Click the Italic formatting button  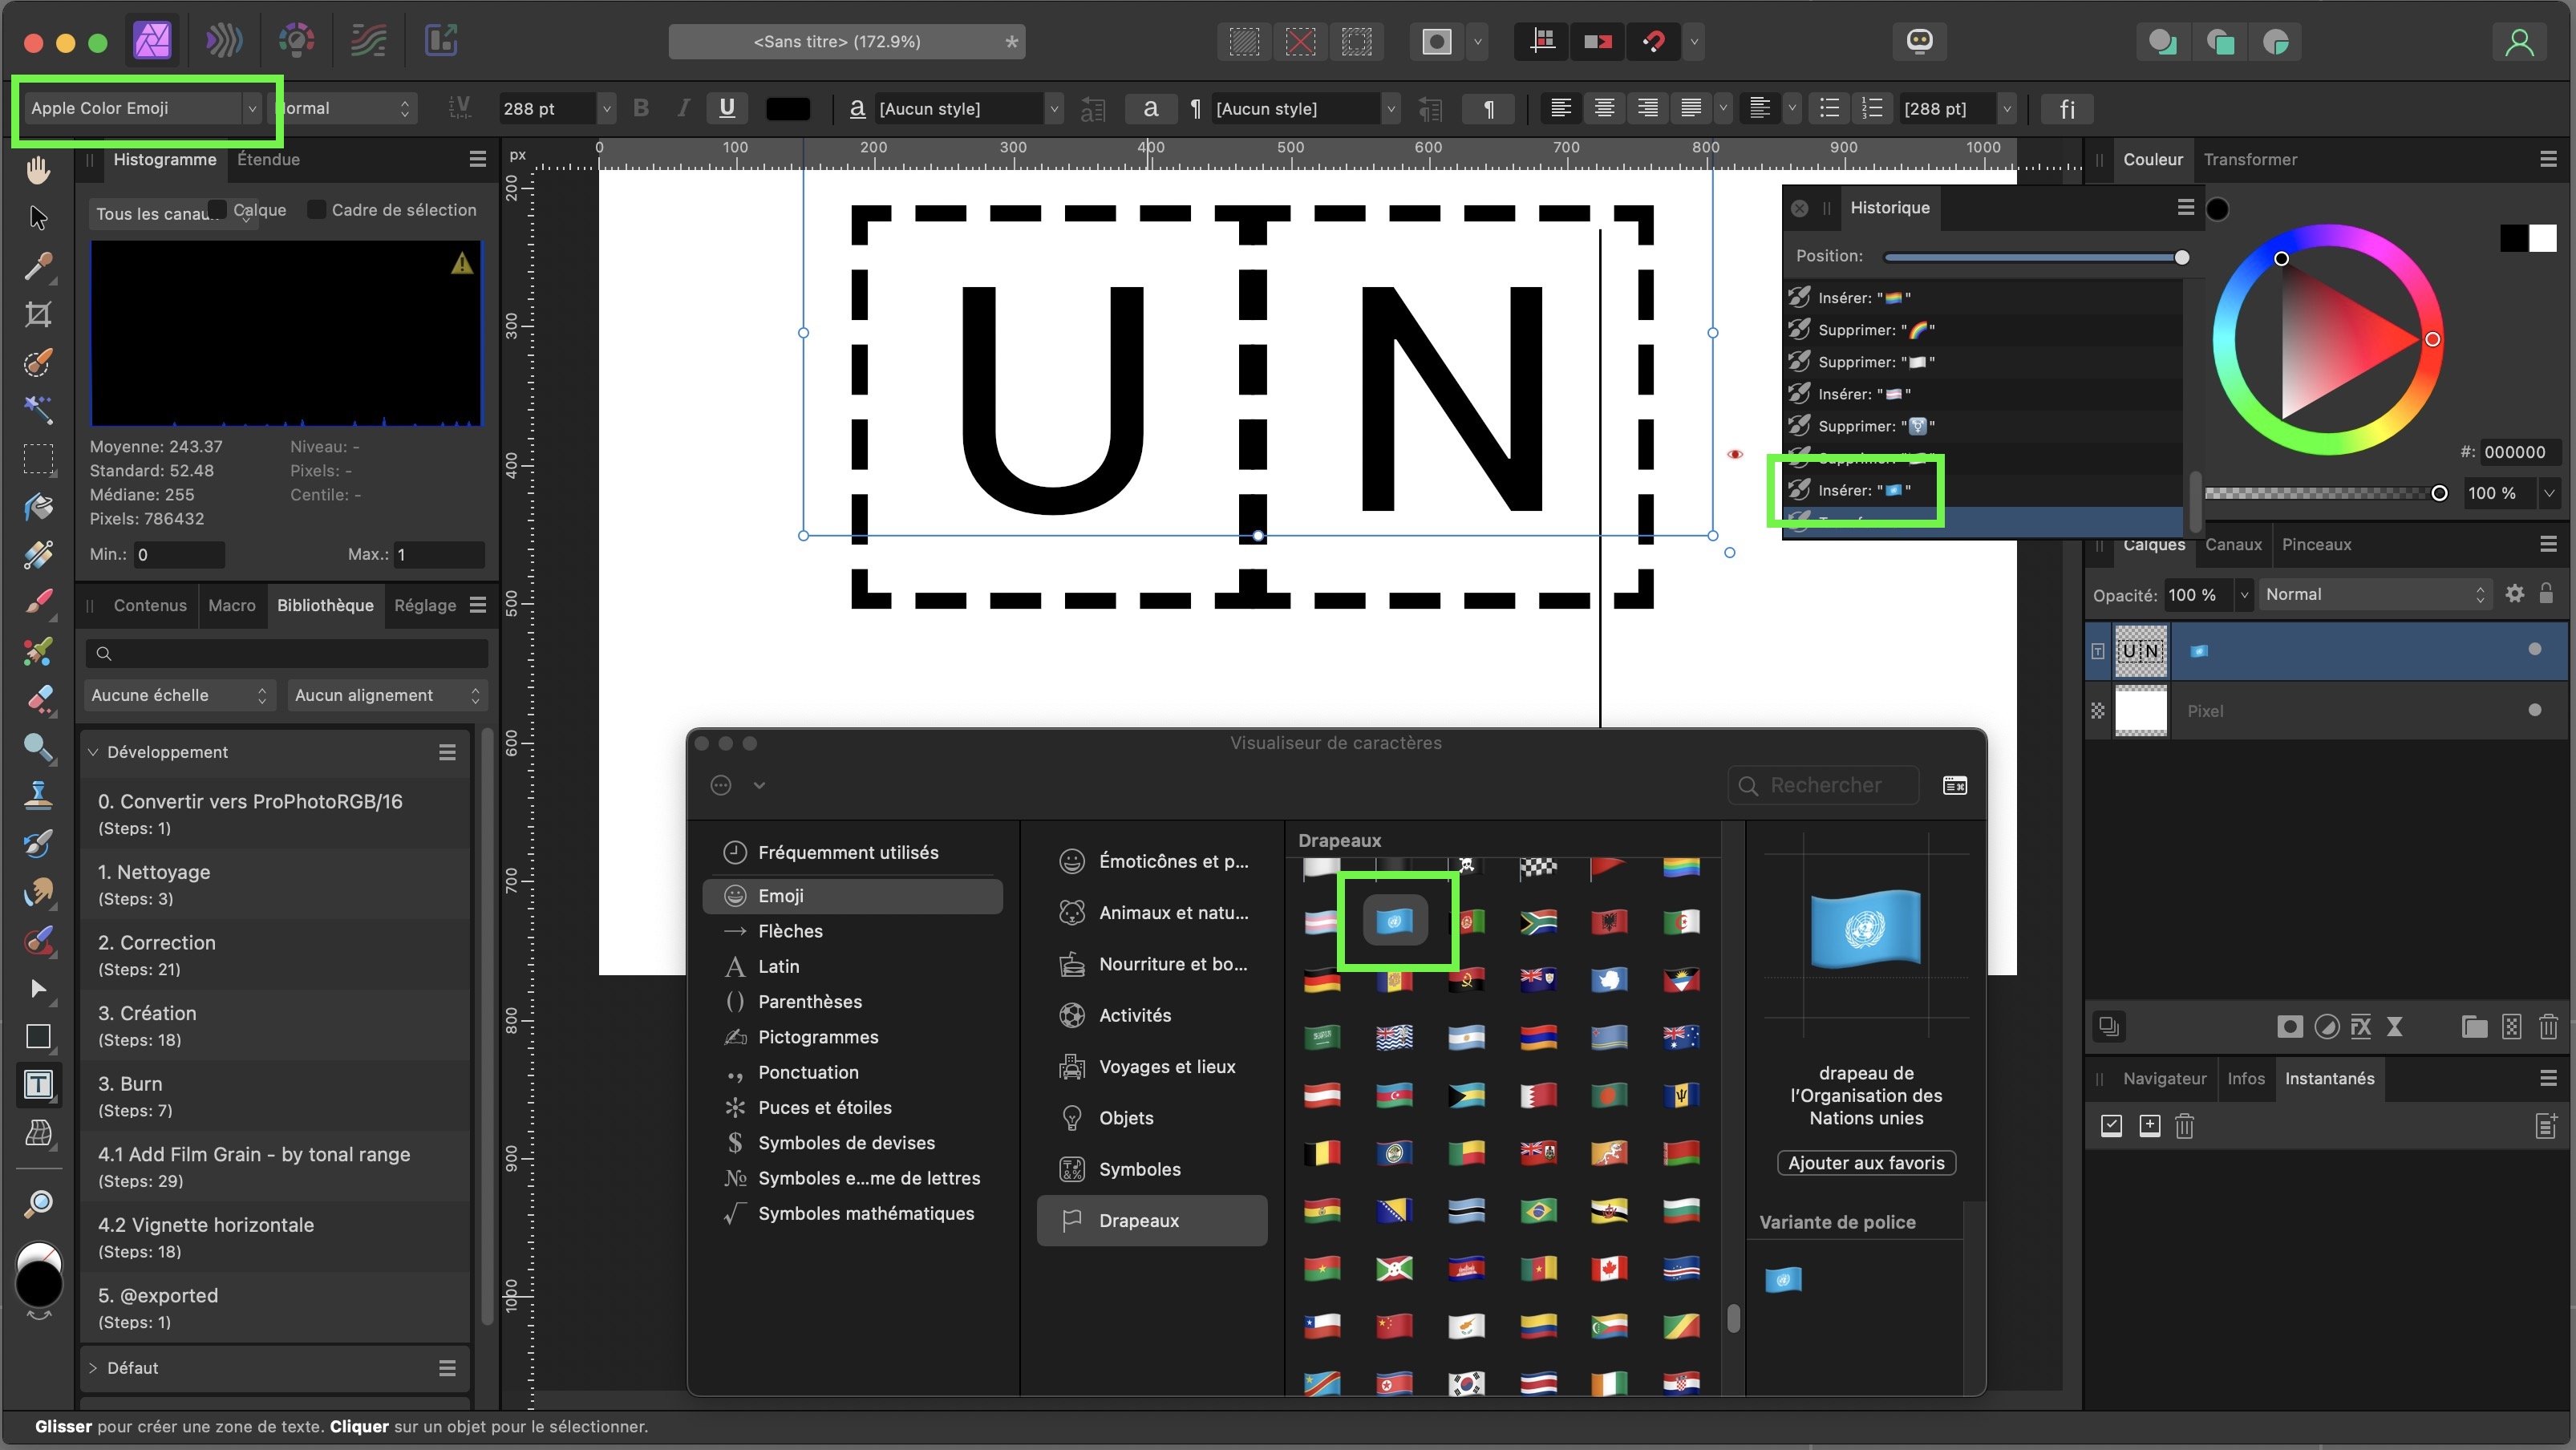point(683,108)
